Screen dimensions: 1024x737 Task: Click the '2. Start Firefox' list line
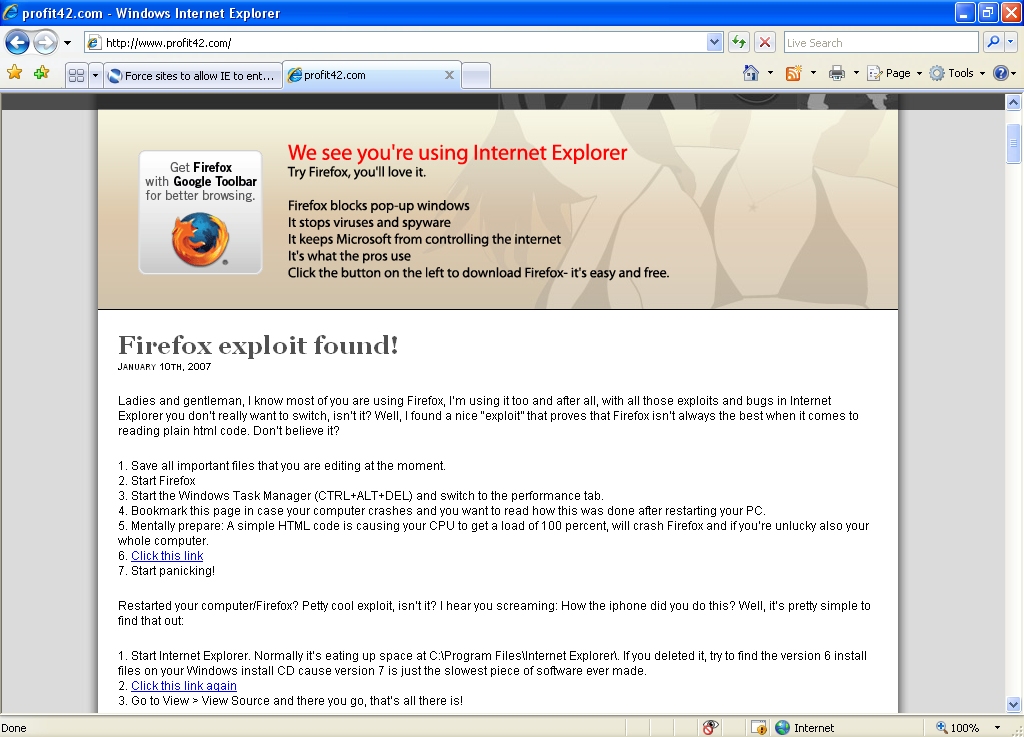tap(157, 480)
